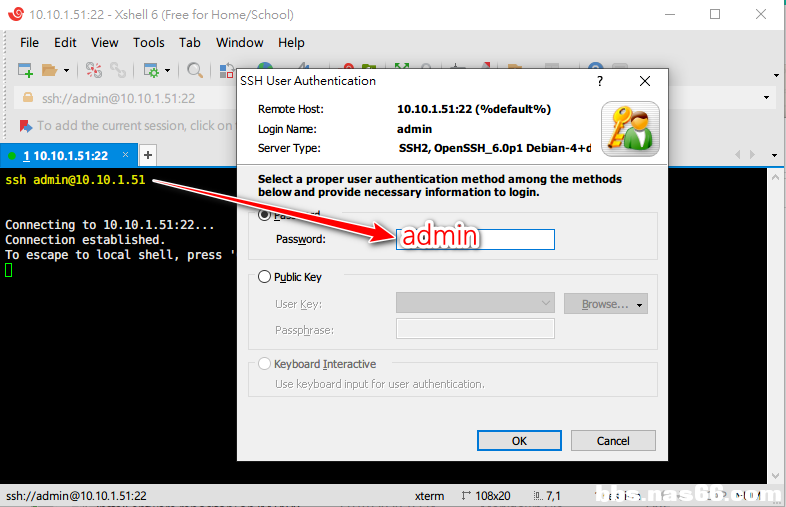Click the Remote Host value '10.10.1.51:22 (%default%)'
Viewport: 786px width, 507px height.
(x=474, y=109)
